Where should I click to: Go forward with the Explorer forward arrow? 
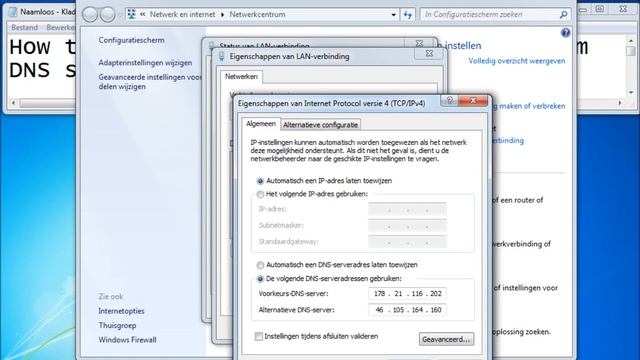[x=107, y=15]
